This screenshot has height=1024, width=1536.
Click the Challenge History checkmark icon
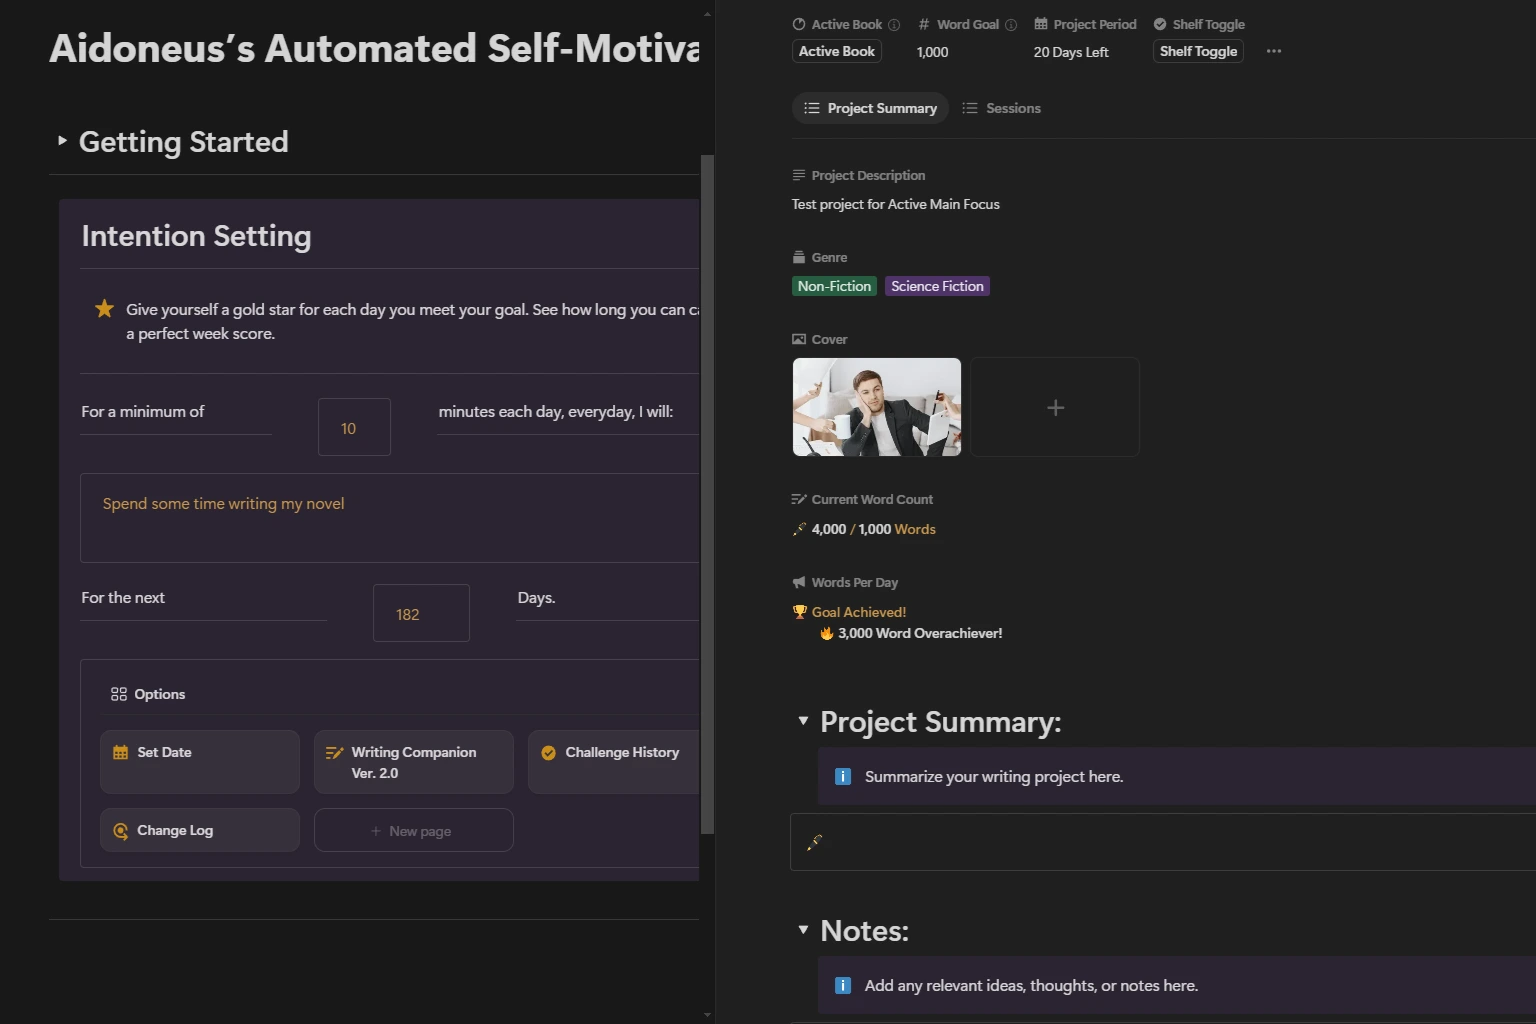(549, 753)
